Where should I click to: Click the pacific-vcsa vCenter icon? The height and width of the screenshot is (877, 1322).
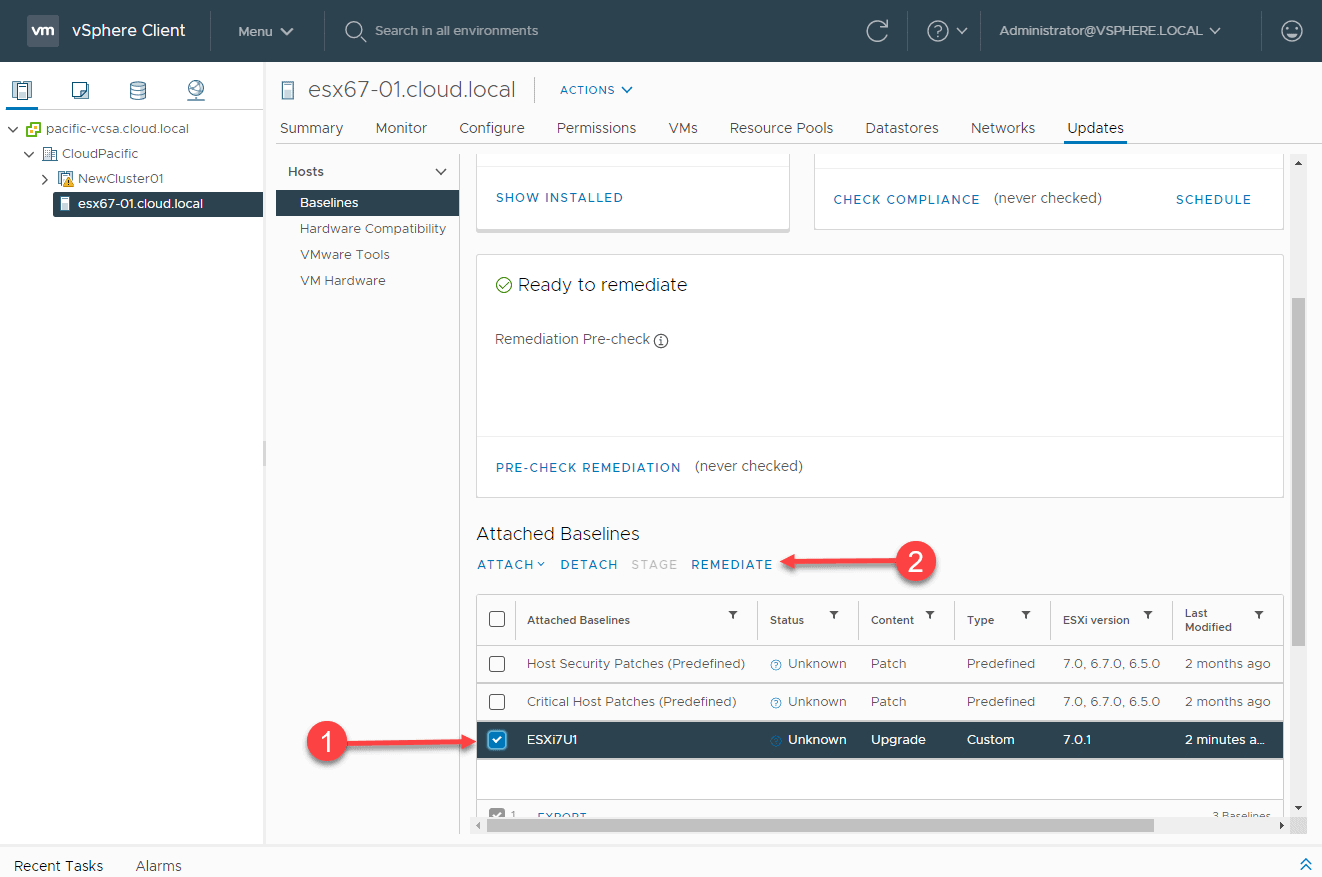pos(34,129)
